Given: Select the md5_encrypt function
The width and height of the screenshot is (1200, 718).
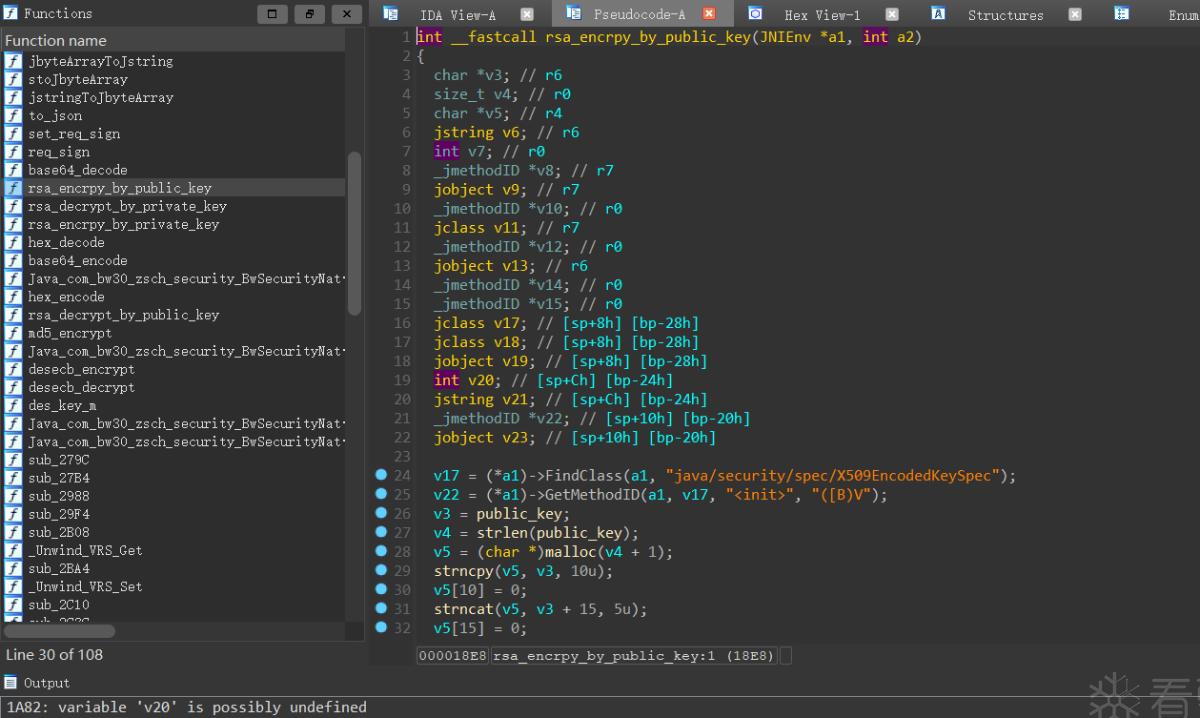Looking at the screenshot, I should click(x=70, y=333).
